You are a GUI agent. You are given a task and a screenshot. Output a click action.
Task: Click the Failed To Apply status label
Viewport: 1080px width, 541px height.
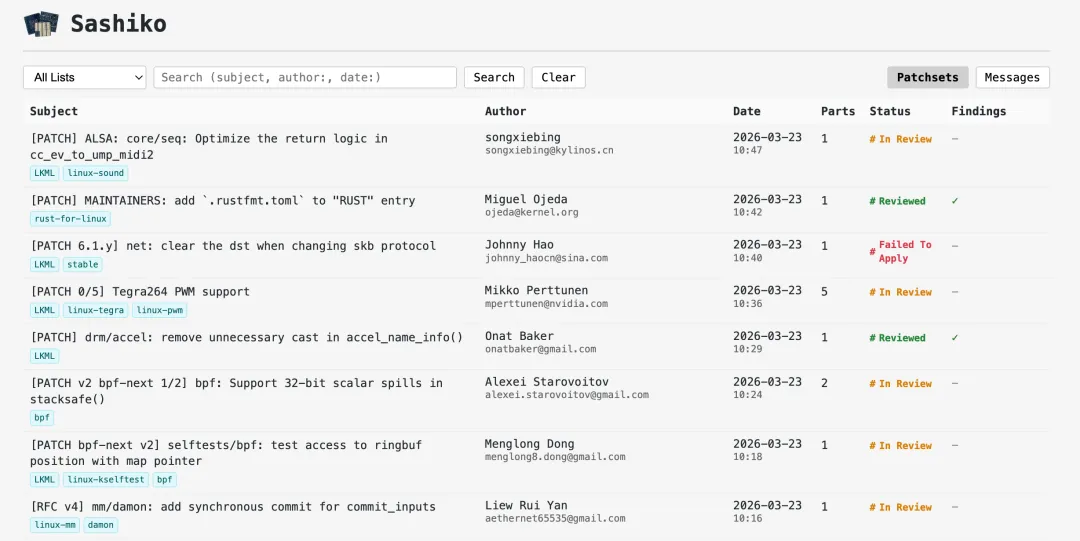[904, 251]
